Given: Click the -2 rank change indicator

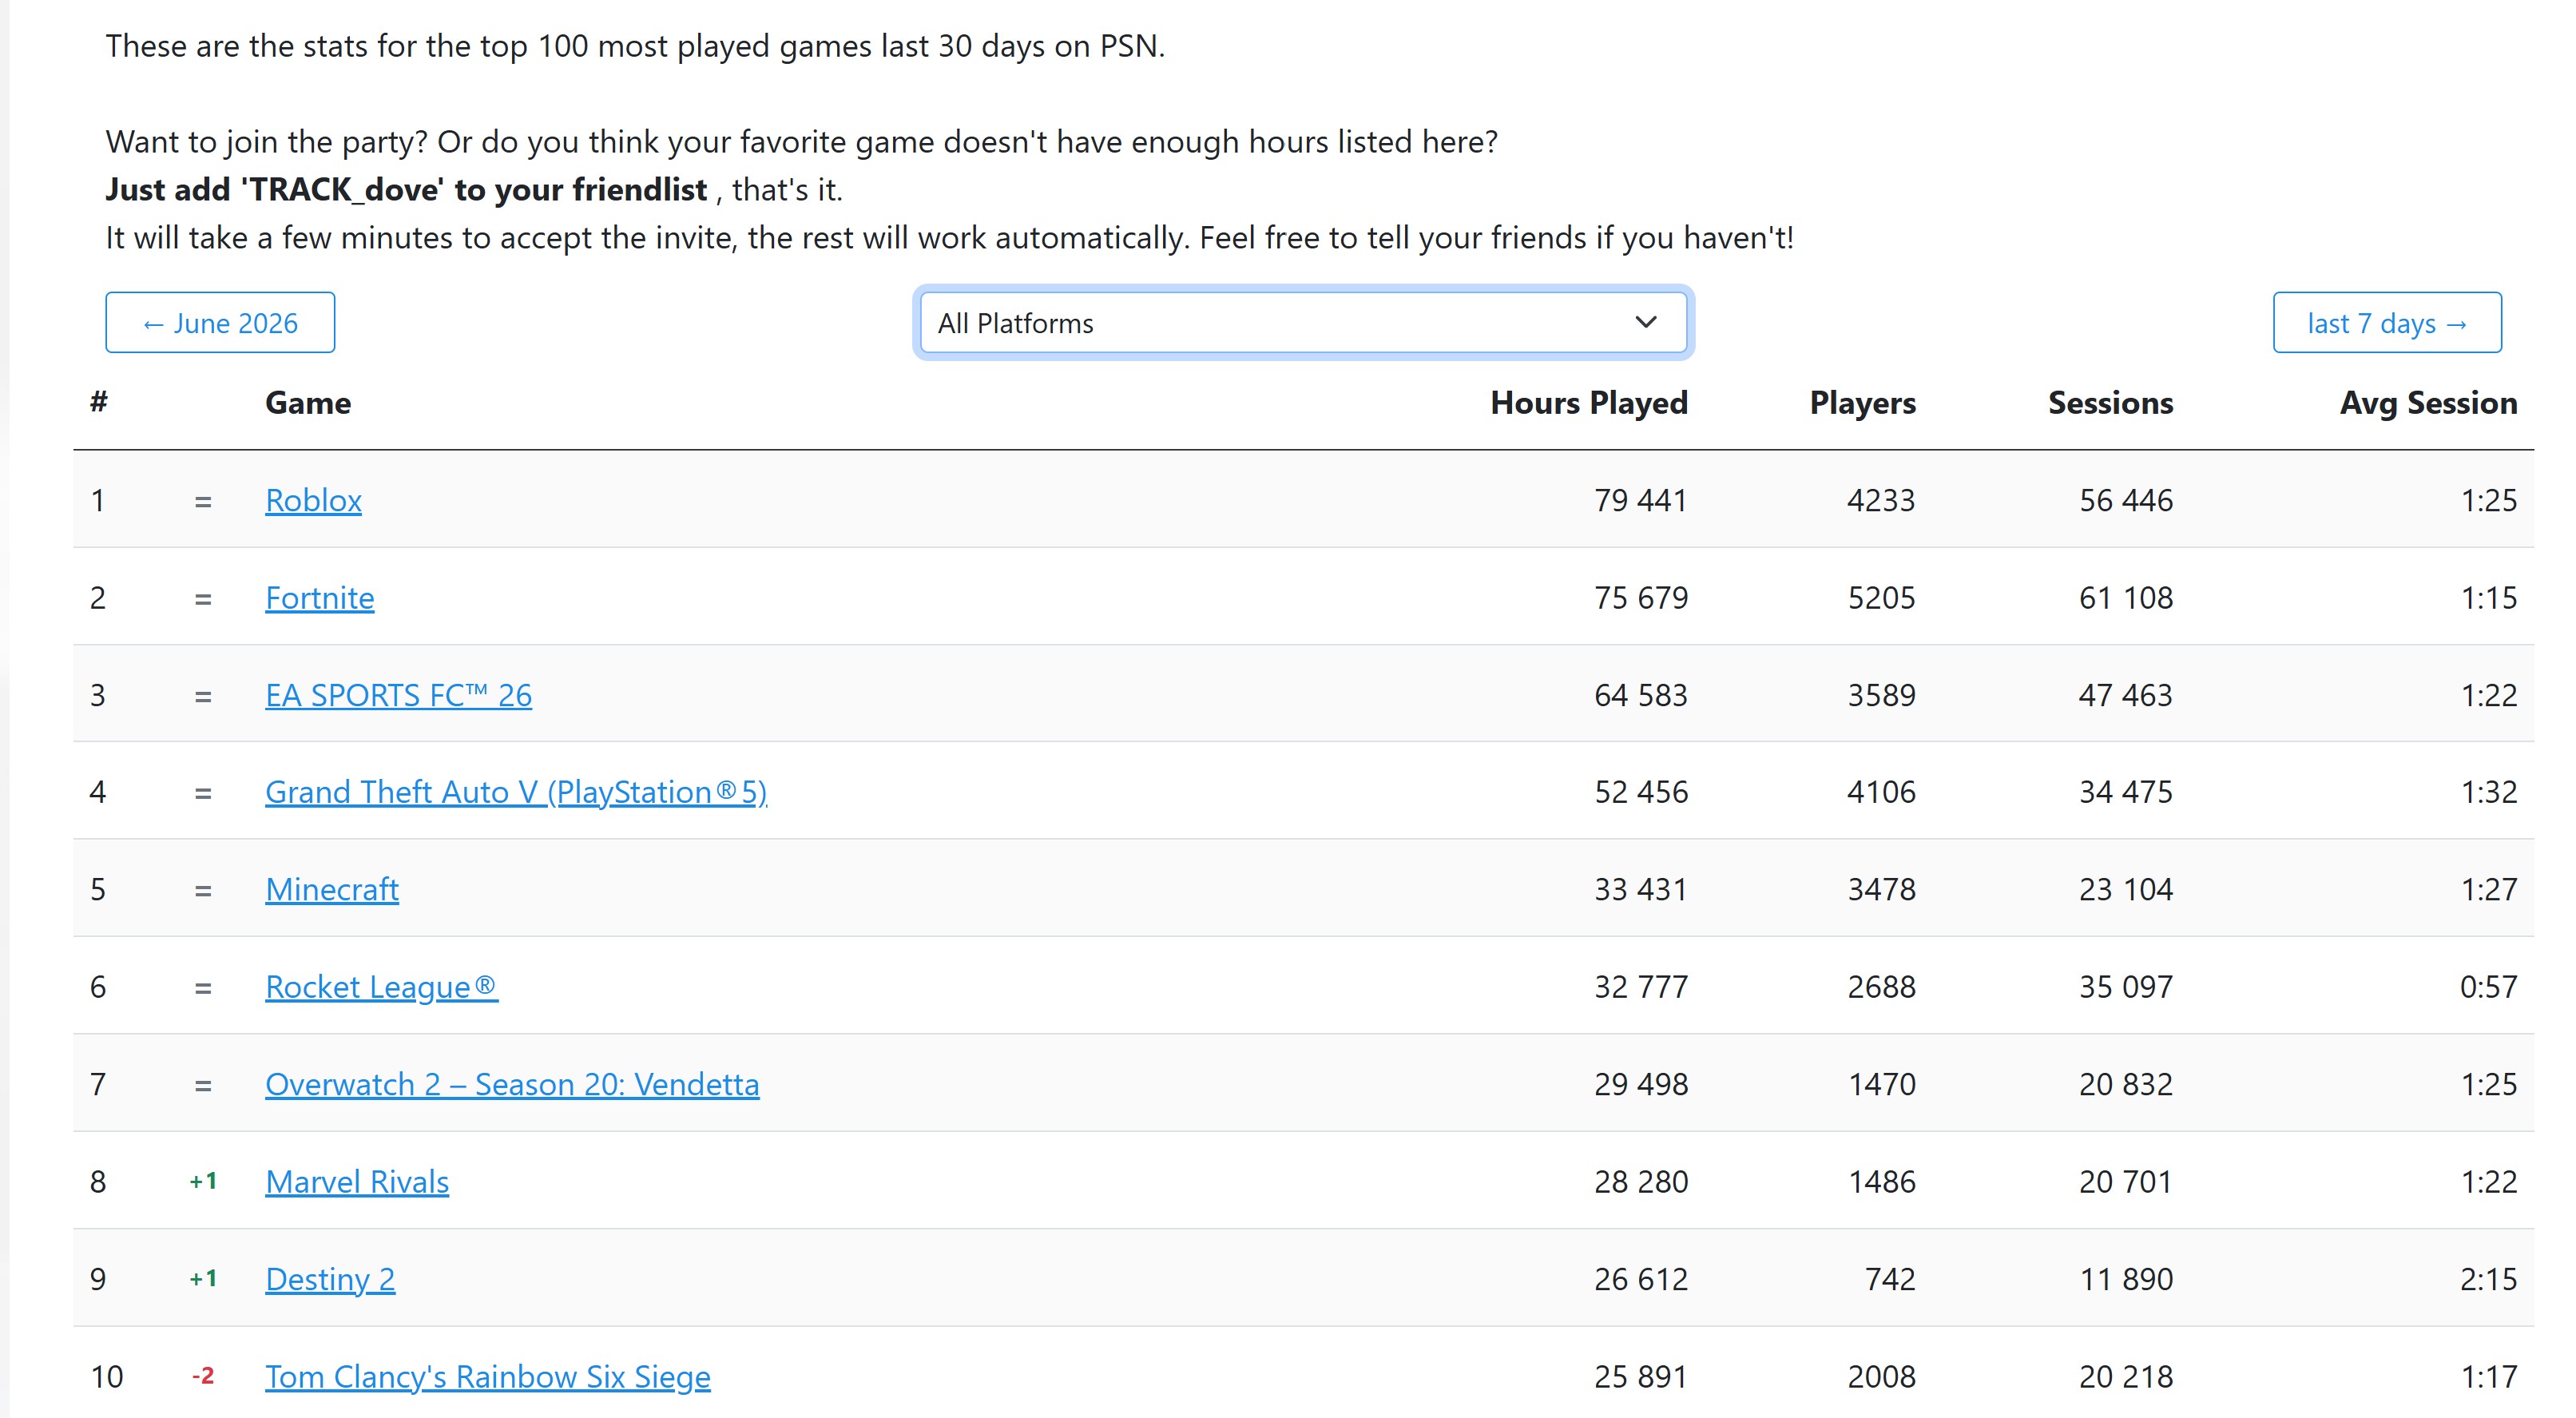Looking at the screenshot, I should (203, 1375).
